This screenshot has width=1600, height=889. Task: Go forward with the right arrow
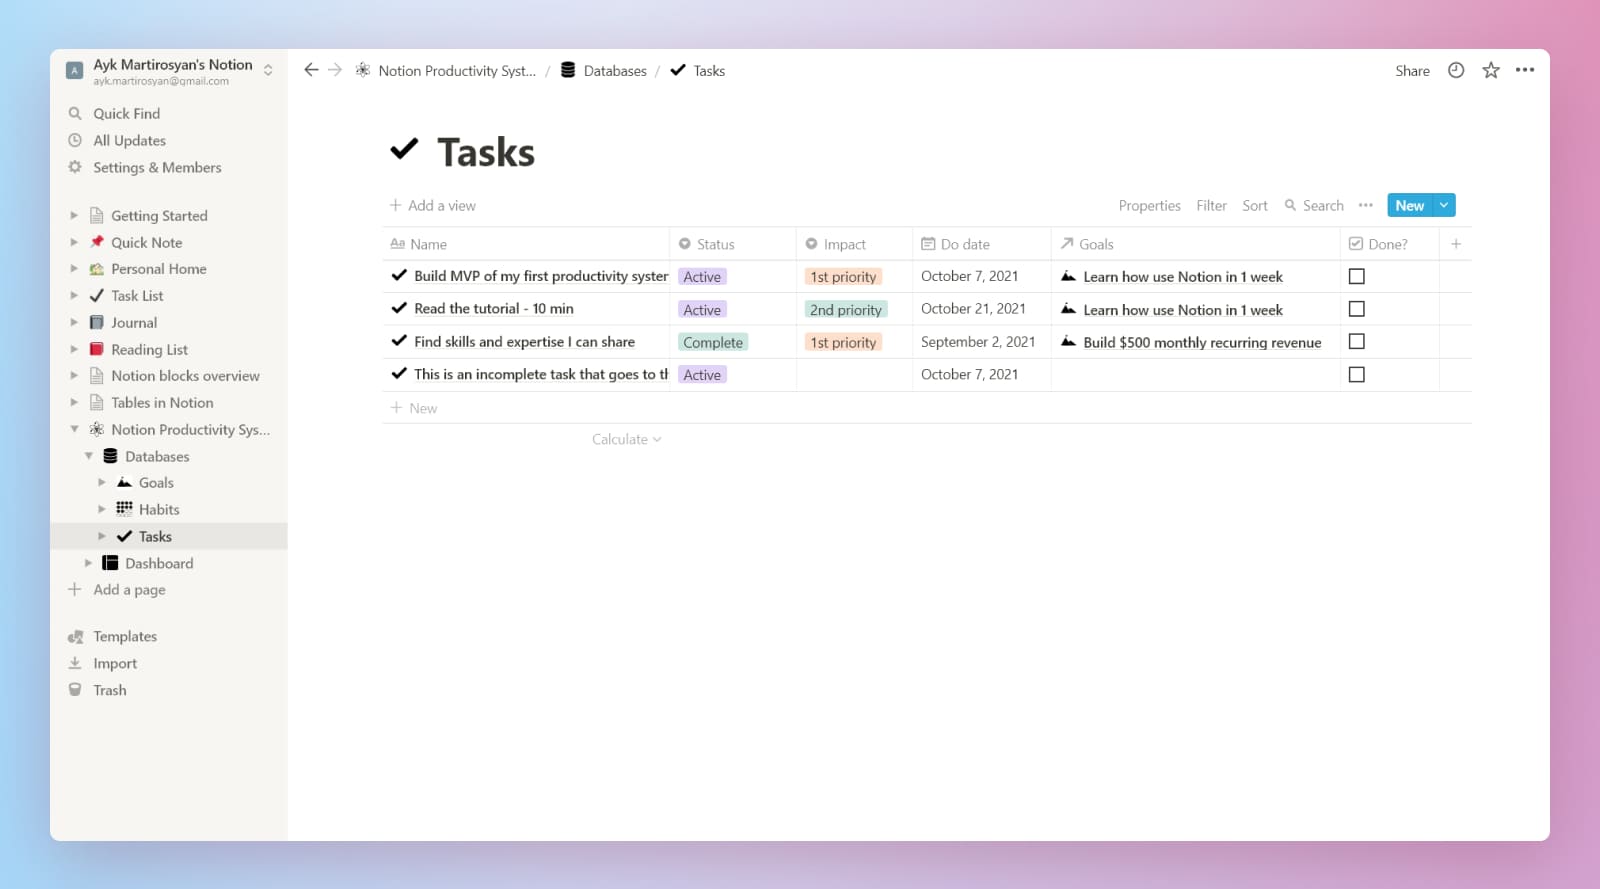[335, 70]
